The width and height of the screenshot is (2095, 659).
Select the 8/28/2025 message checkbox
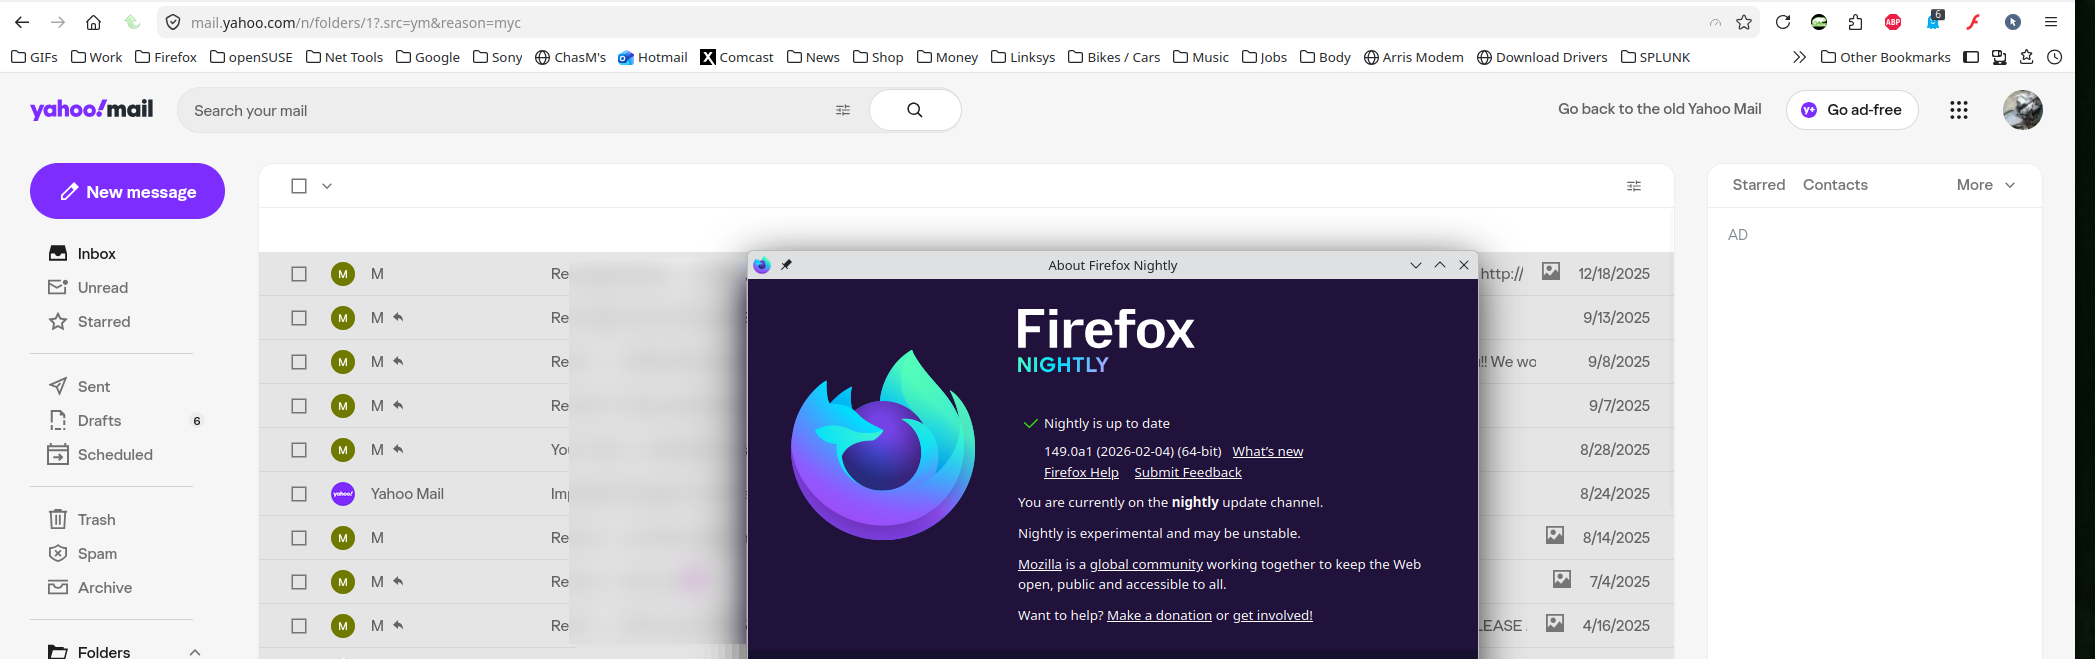[x=299, y=450]
